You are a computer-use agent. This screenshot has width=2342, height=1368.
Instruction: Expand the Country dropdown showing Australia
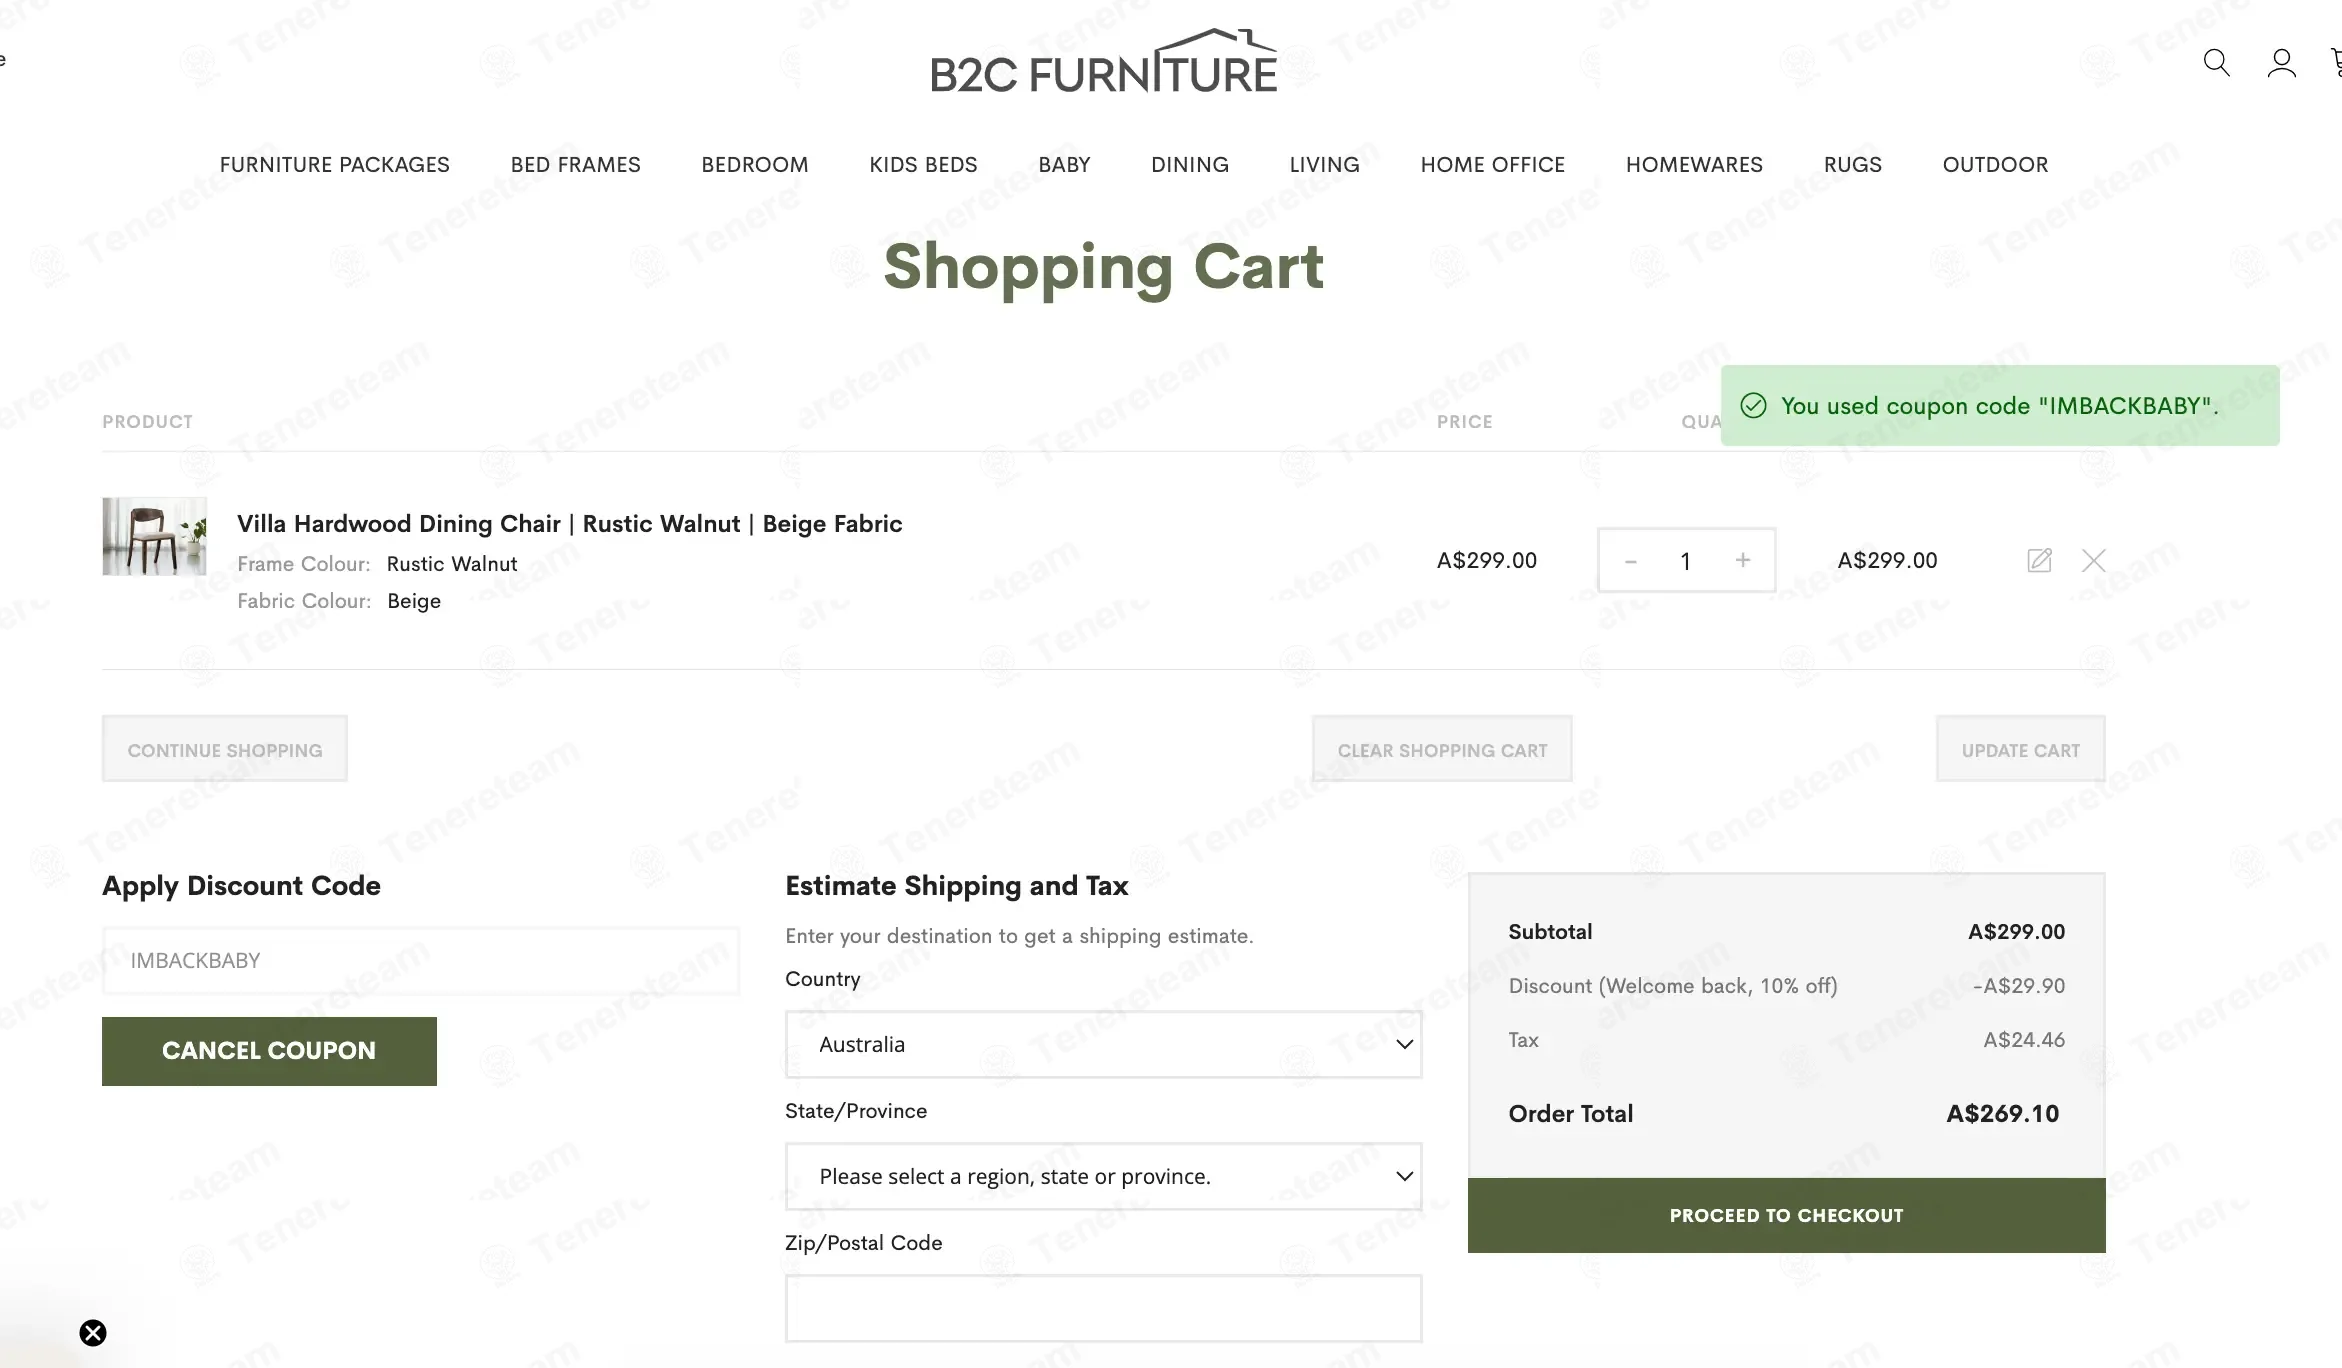pos(1104,1044)
